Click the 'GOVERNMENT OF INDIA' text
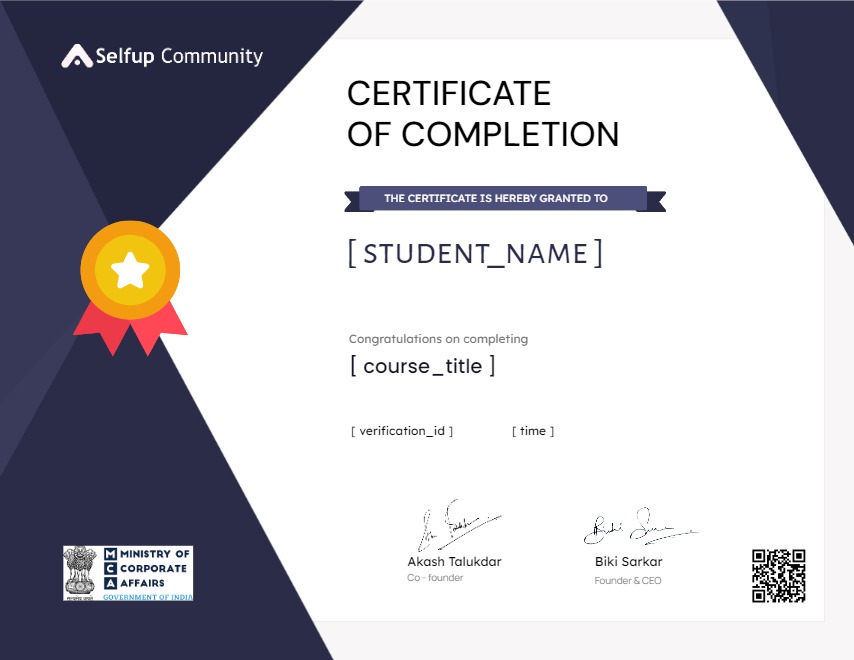Image resolution: width=854 pixels, height=660 pixels. [148, 597]
